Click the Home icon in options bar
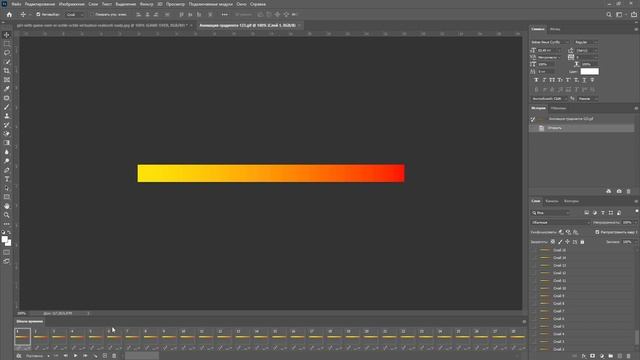 tap(9, 14)
